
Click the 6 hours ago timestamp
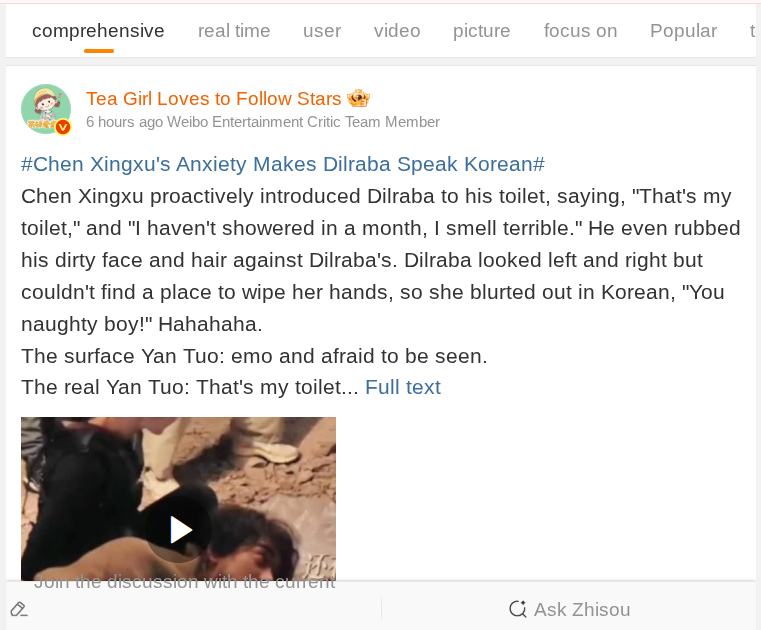pos(124,122)
